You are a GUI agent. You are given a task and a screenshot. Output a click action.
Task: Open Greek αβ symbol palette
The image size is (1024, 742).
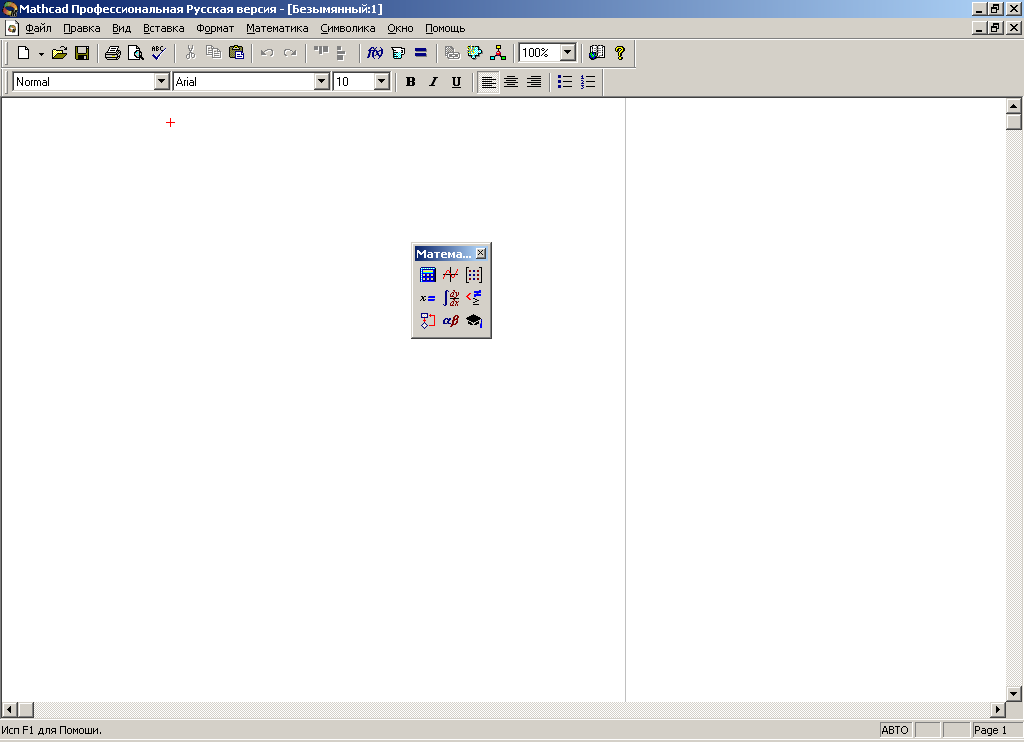pos(451,321)
